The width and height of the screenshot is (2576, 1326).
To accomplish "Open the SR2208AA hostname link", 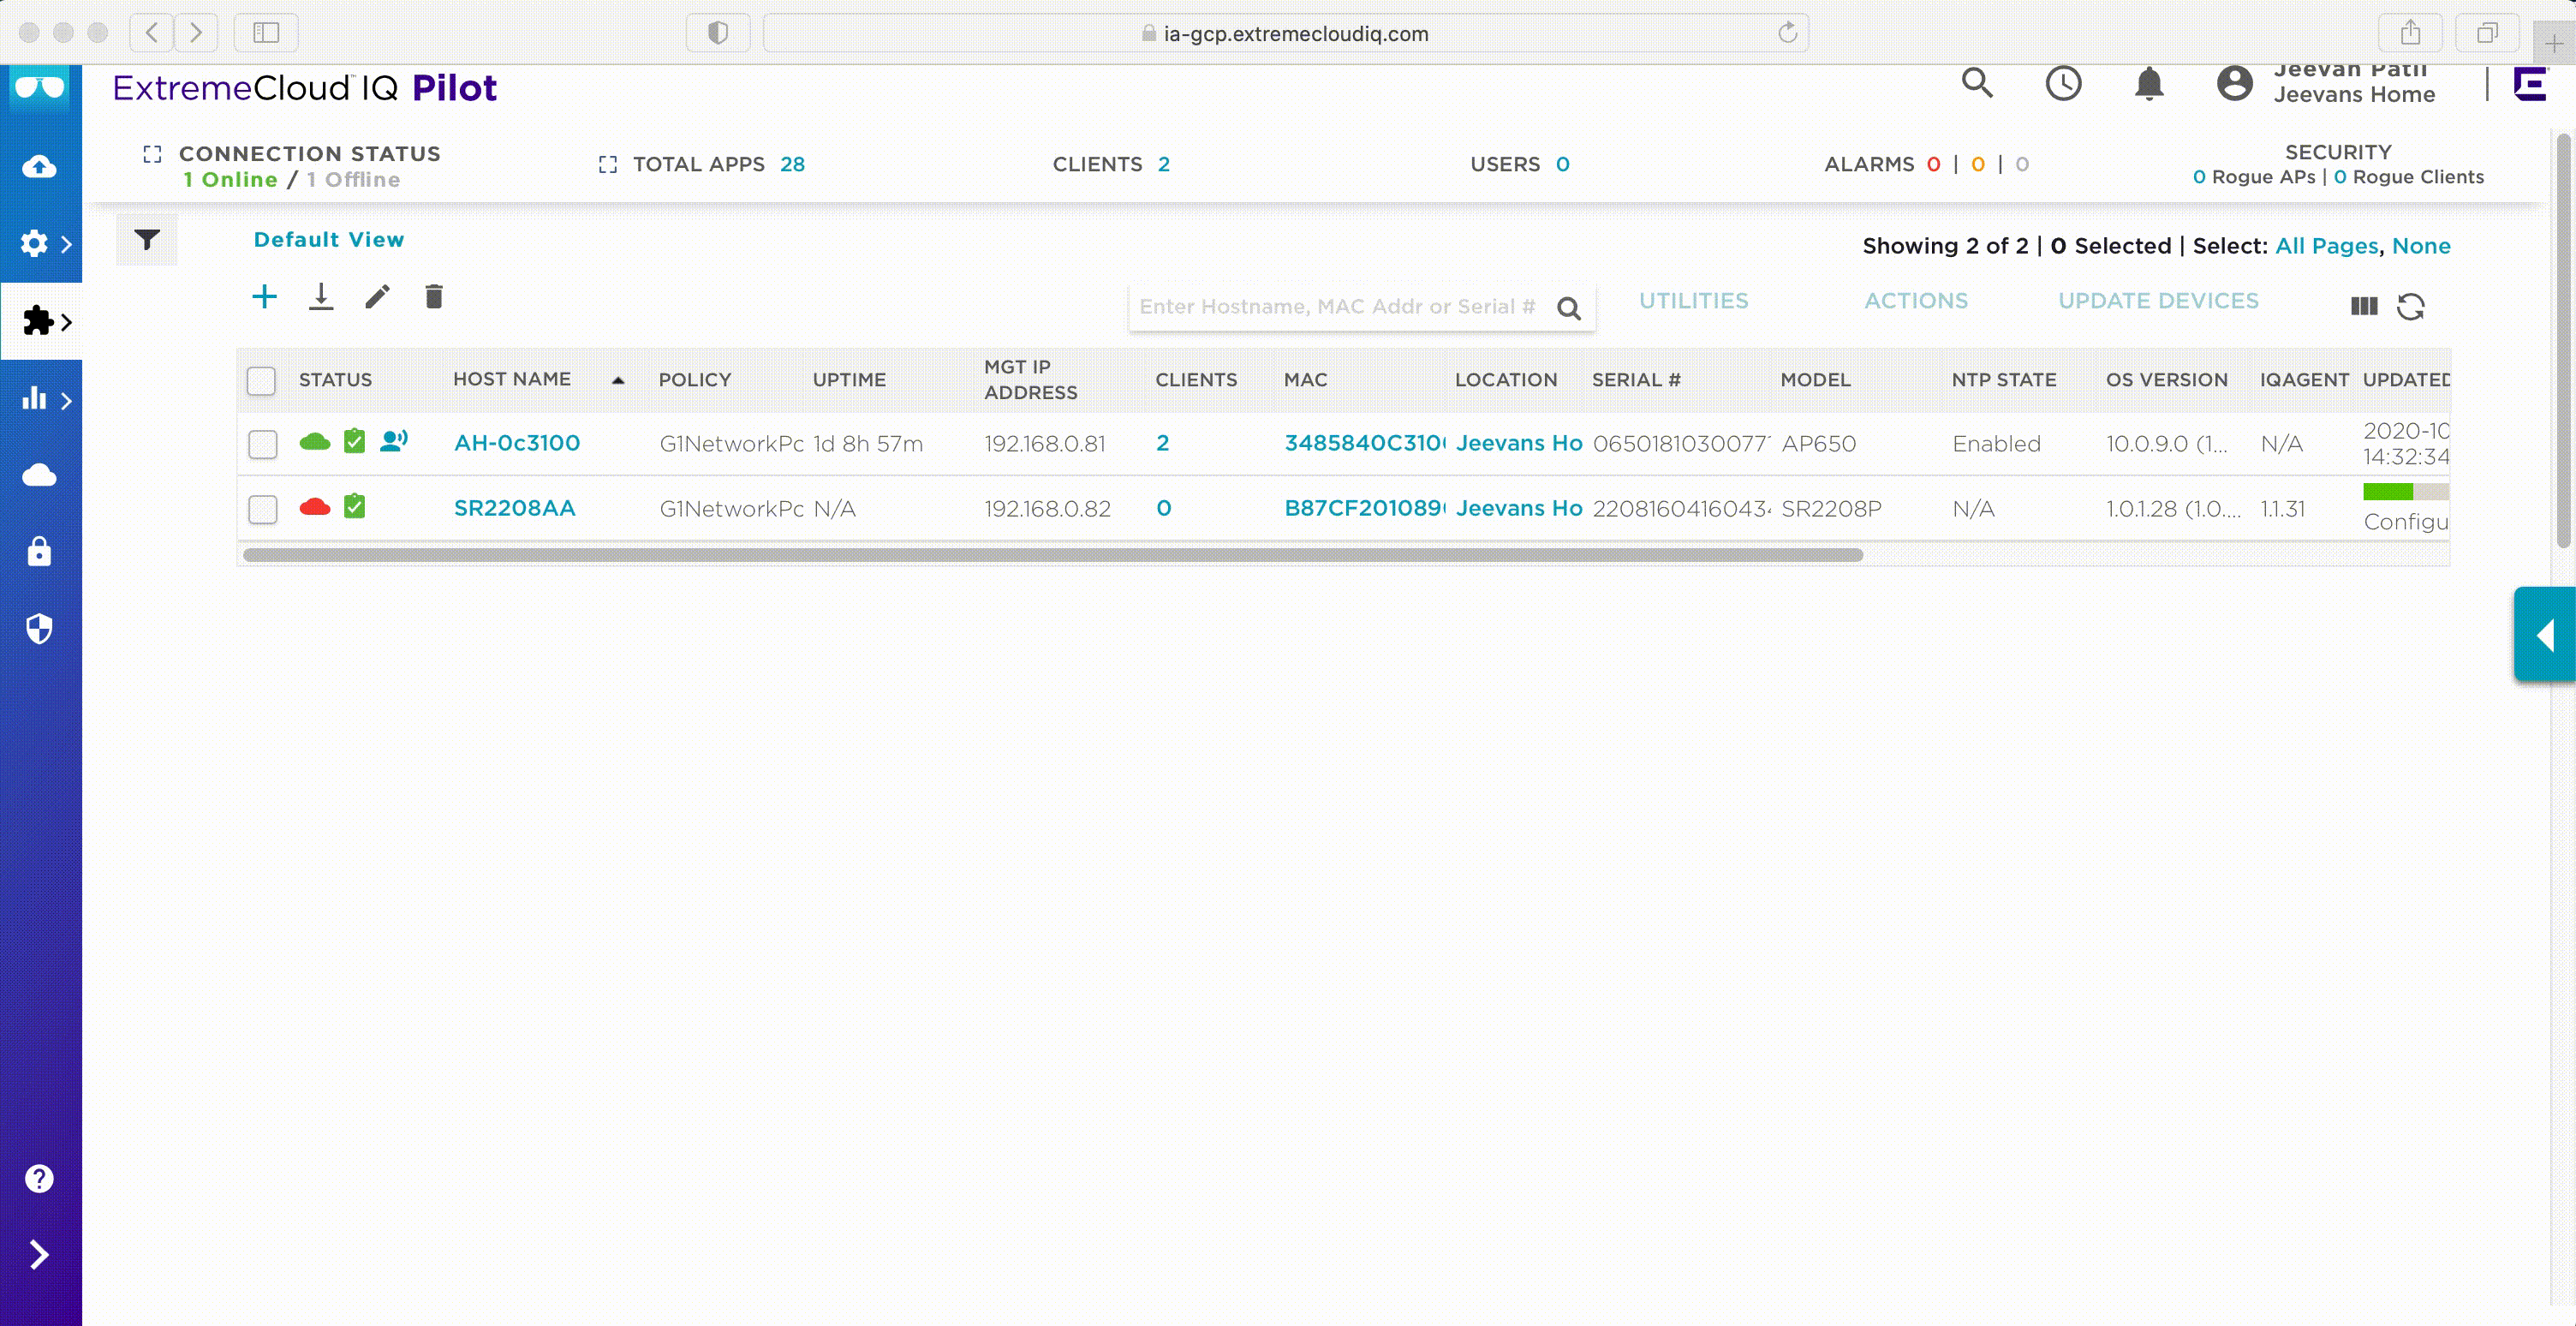I will (514, 508).
